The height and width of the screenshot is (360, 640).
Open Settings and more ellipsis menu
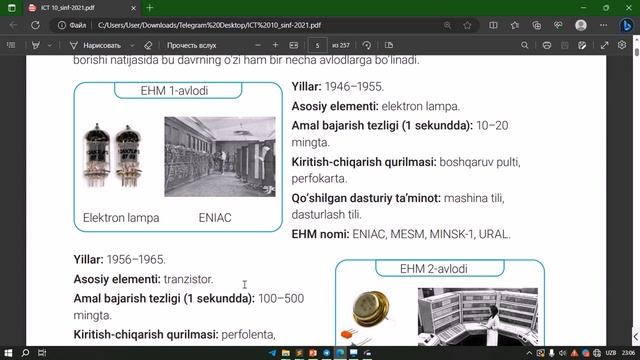(x=603, y=25)
